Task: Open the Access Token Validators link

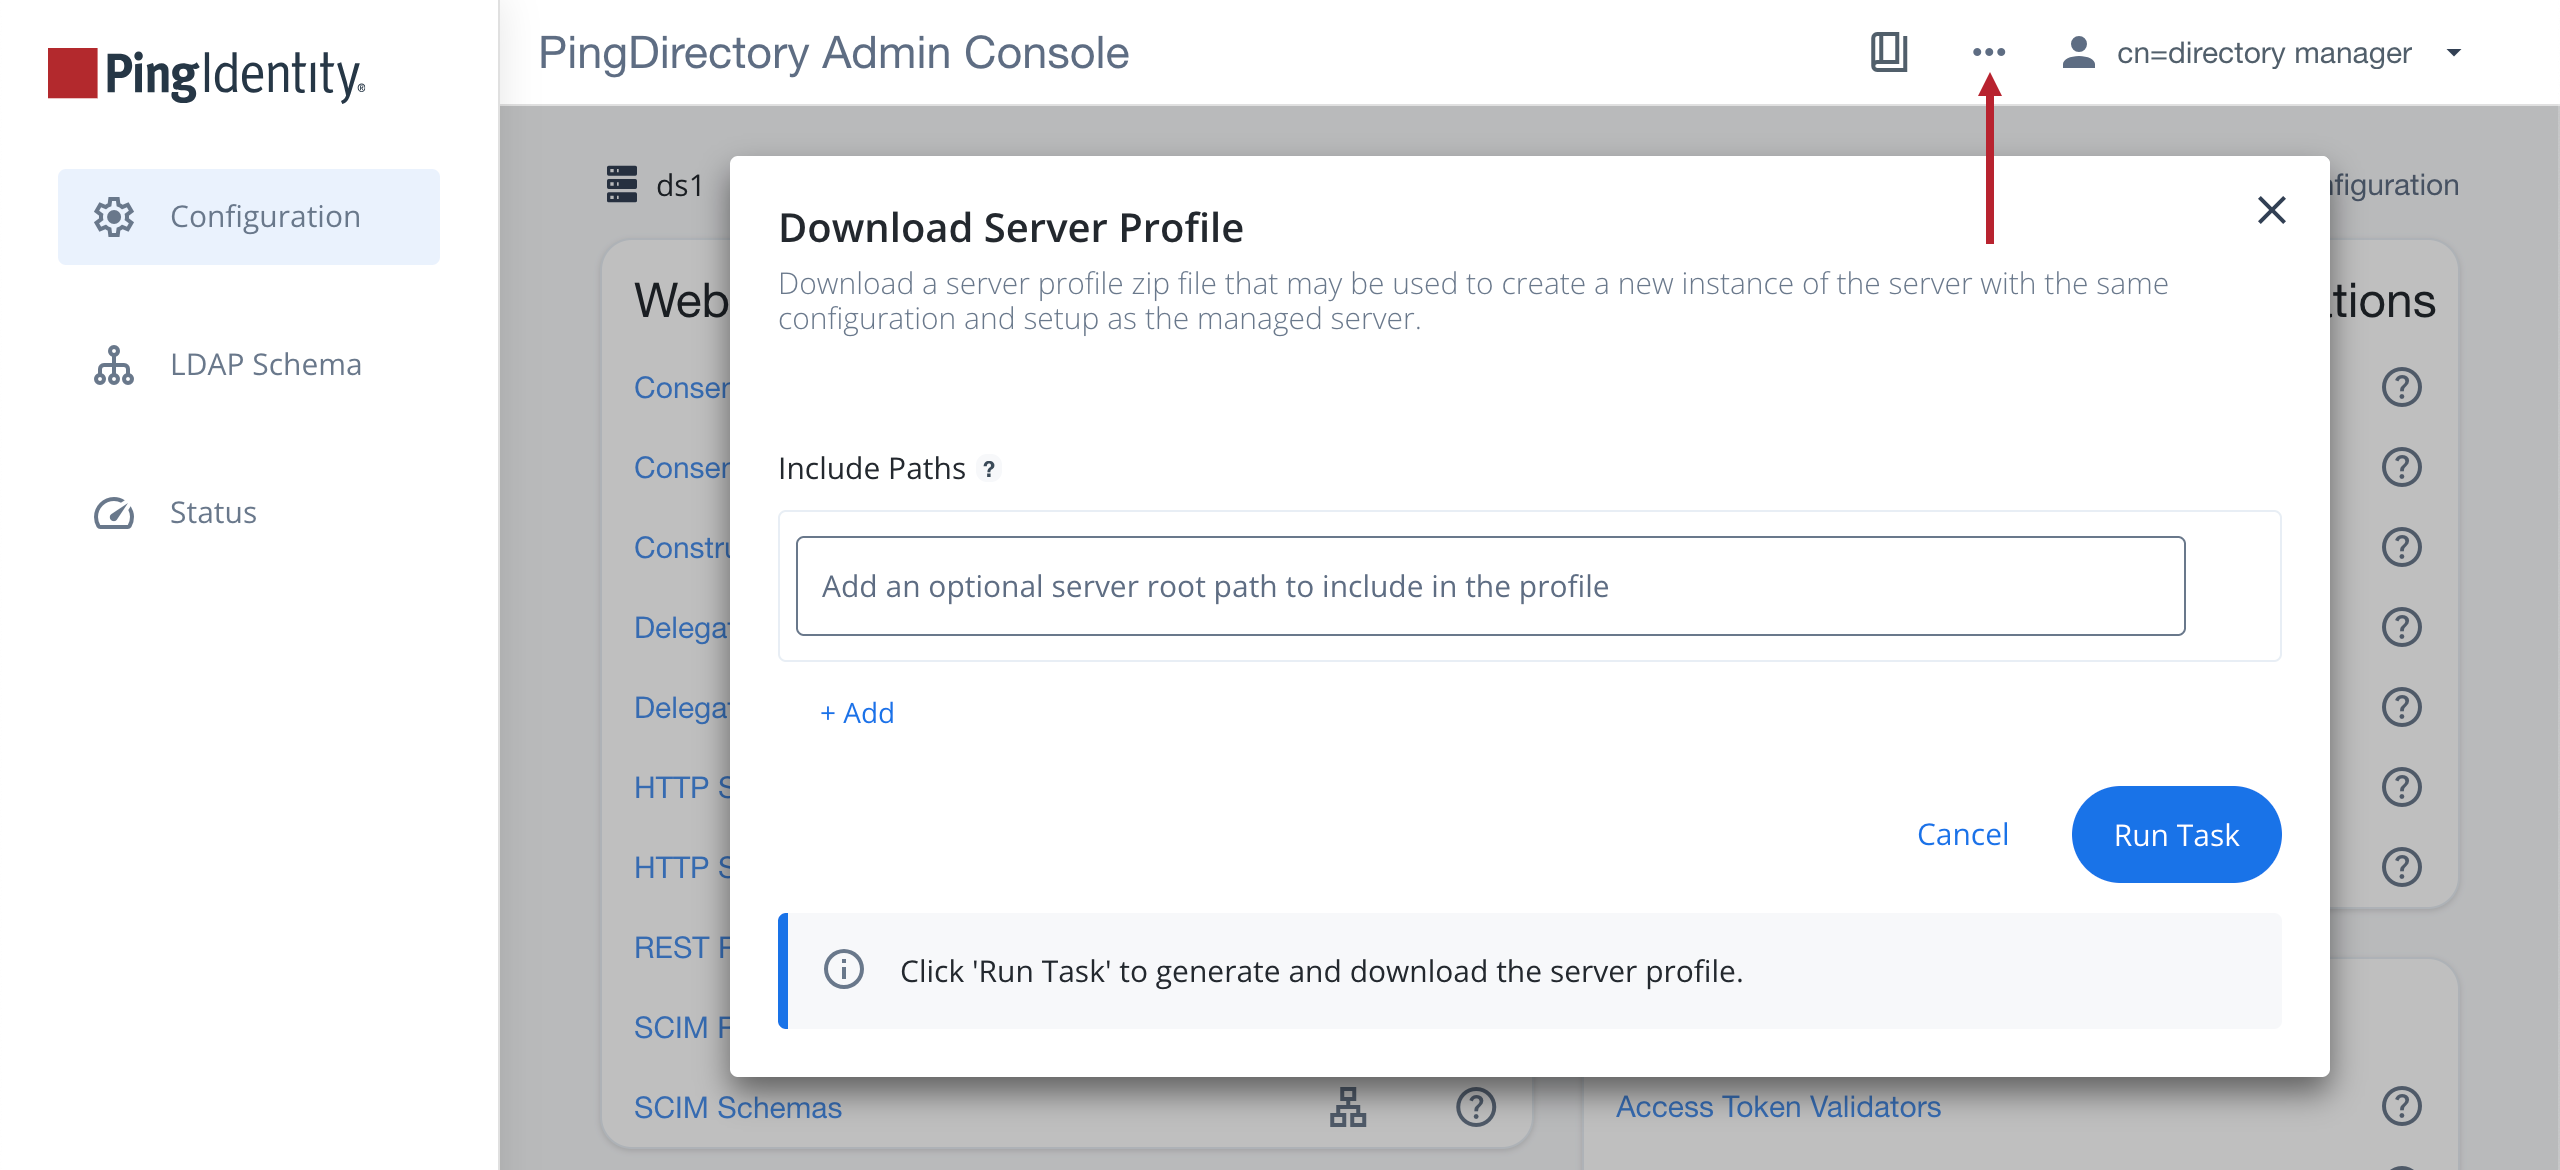Action: (1778, 1106)
